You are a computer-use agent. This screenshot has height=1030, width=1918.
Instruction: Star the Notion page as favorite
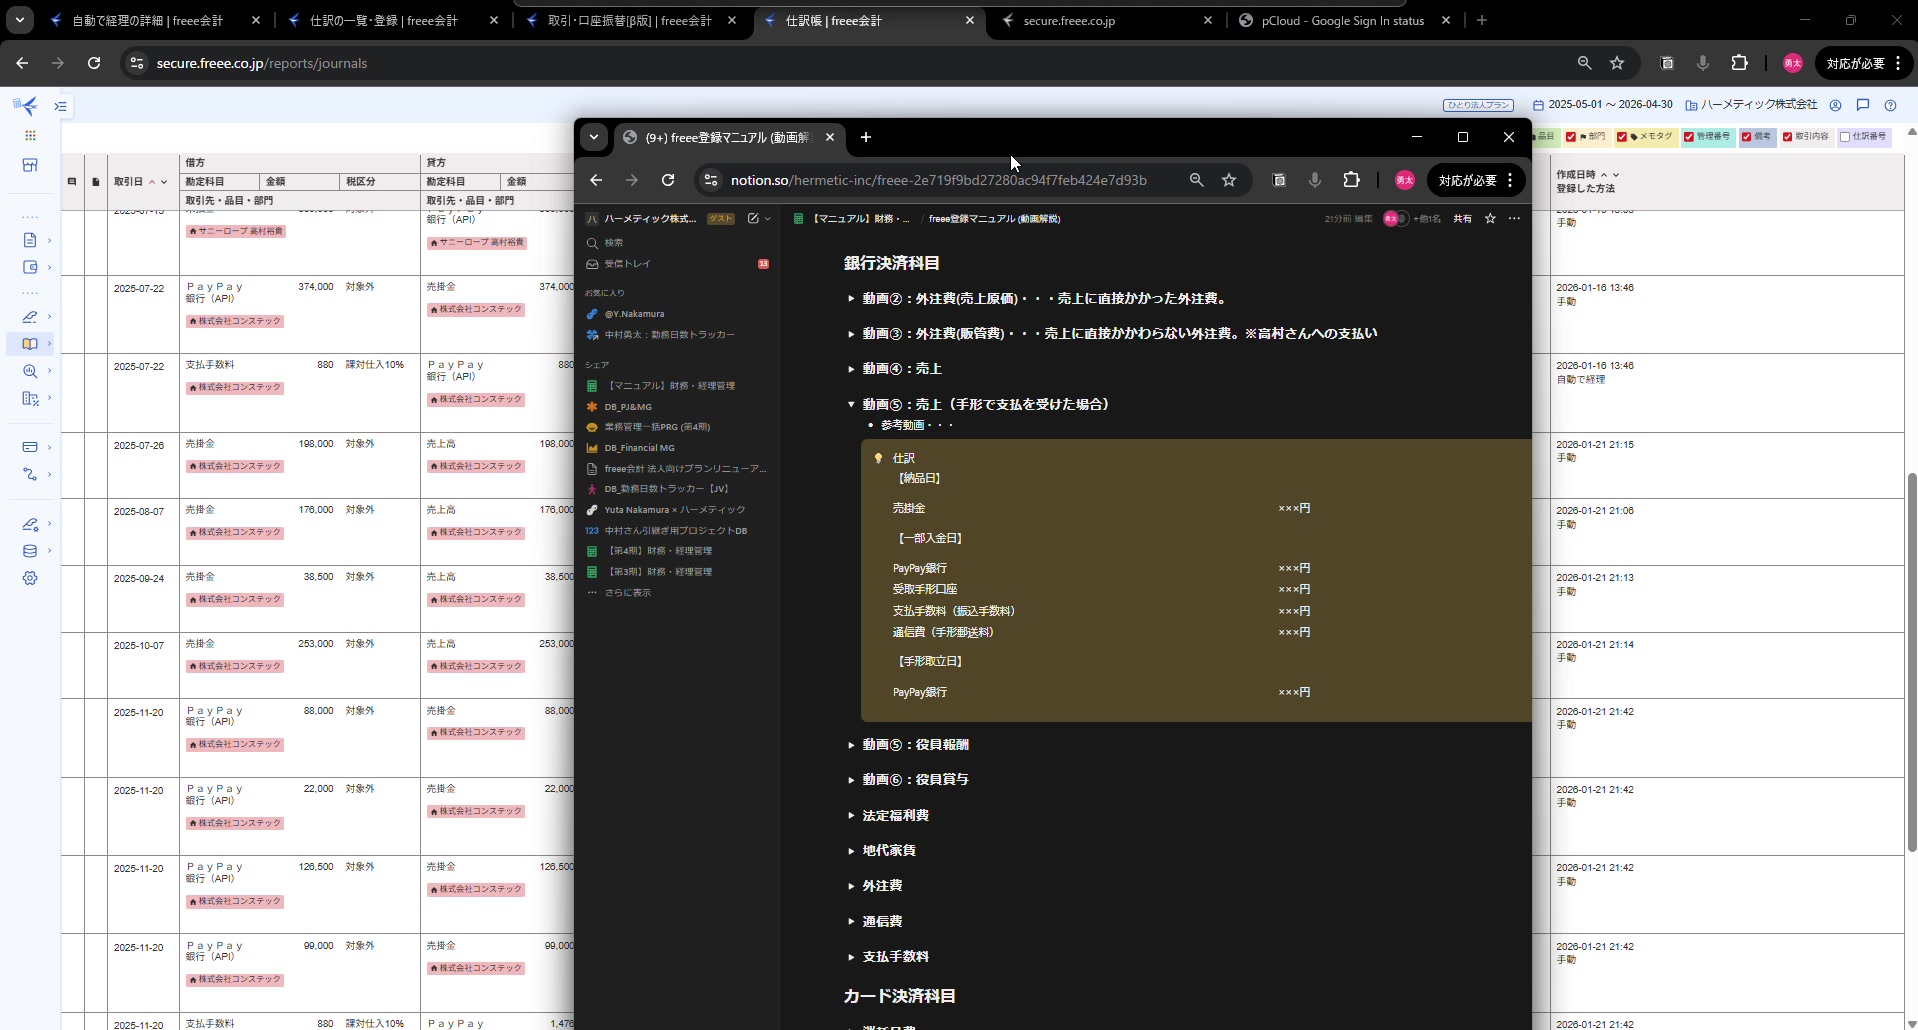1490,218
